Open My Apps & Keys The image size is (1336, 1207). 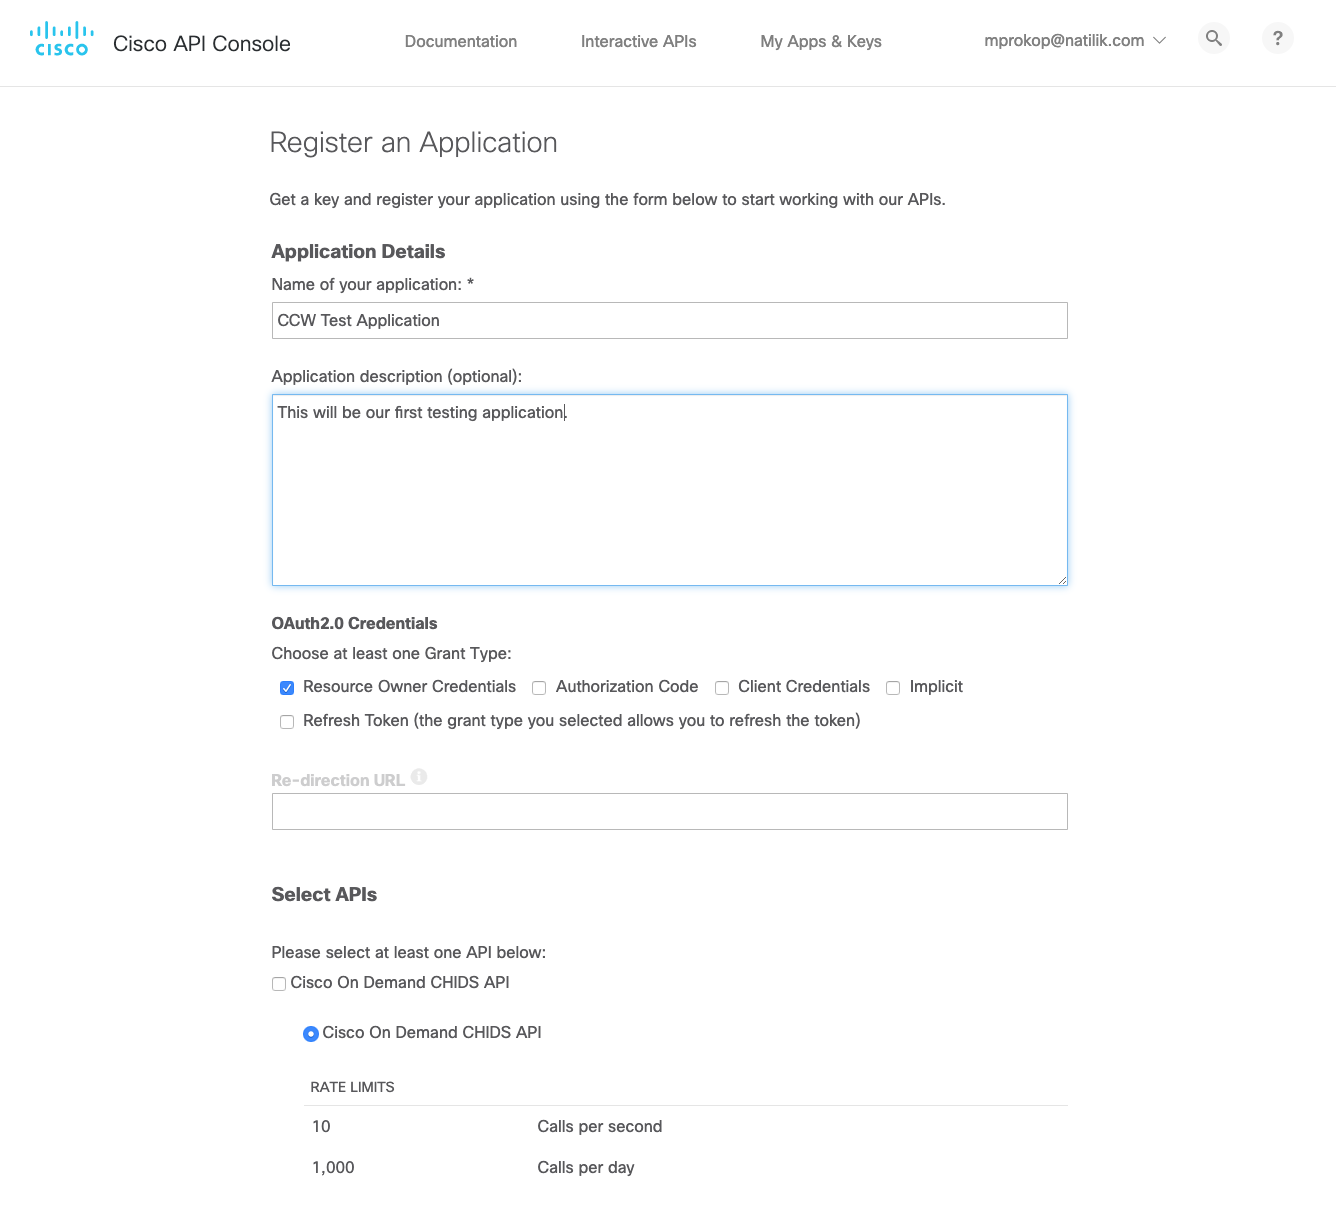click(x=820, y=42)
